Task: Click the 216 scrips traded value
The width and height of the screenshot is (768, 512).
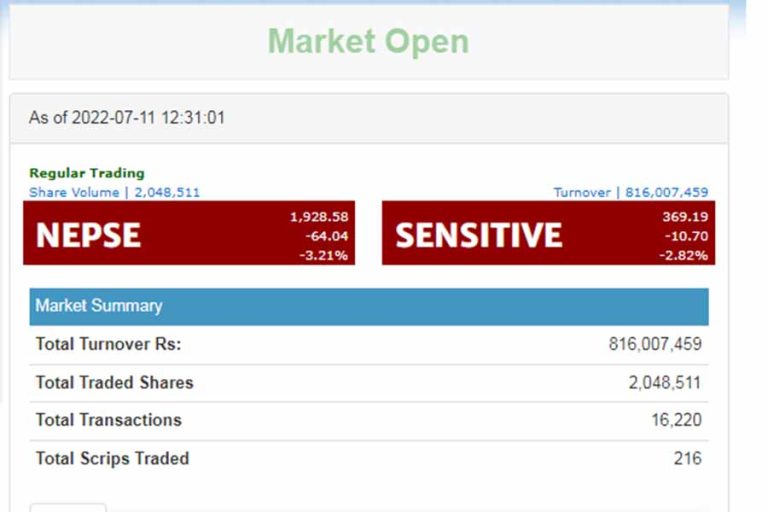Action: [687, 459]
